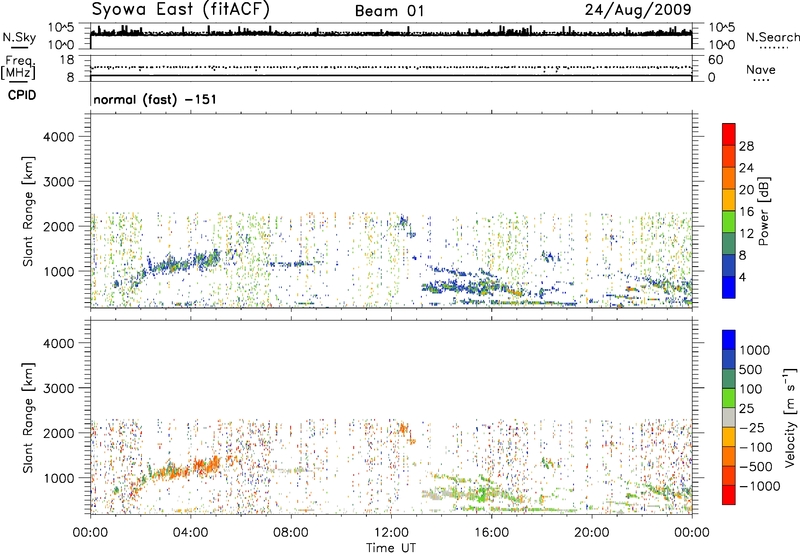Click the 04:00 time axis tick label

click(190, 533)
